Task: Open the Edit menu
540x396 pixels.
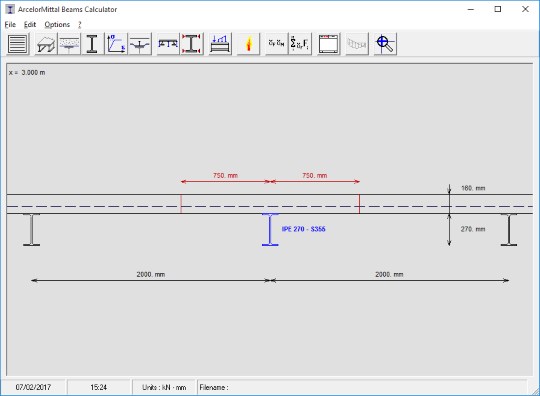Action: coord(30,24)
